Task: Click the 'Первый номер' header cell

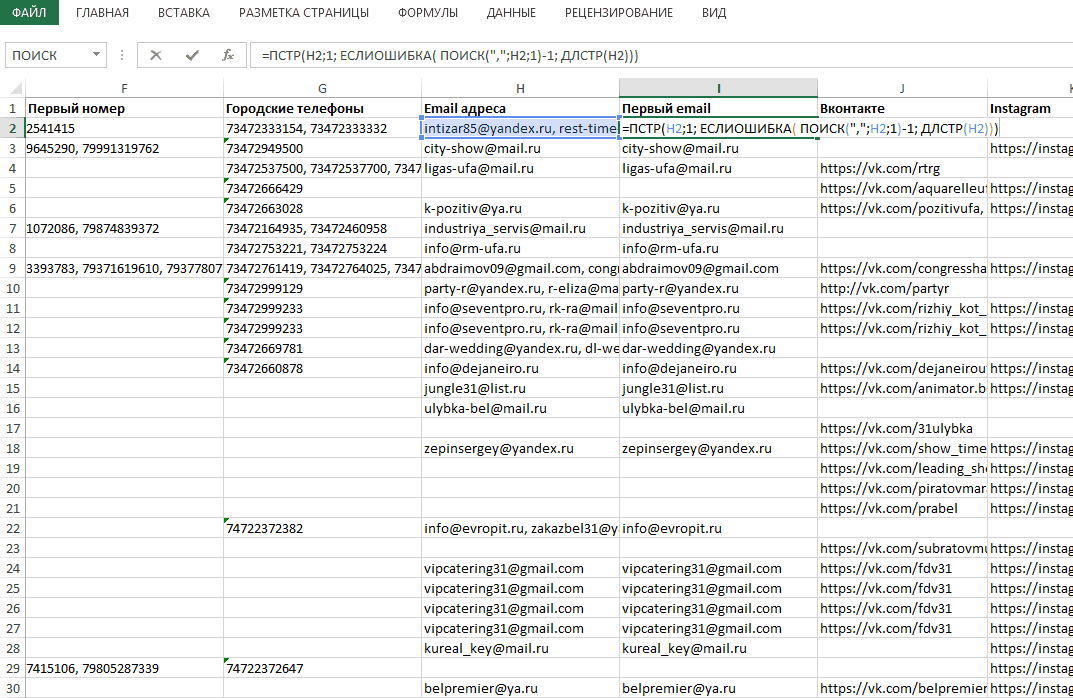Action: click(124, 108)
